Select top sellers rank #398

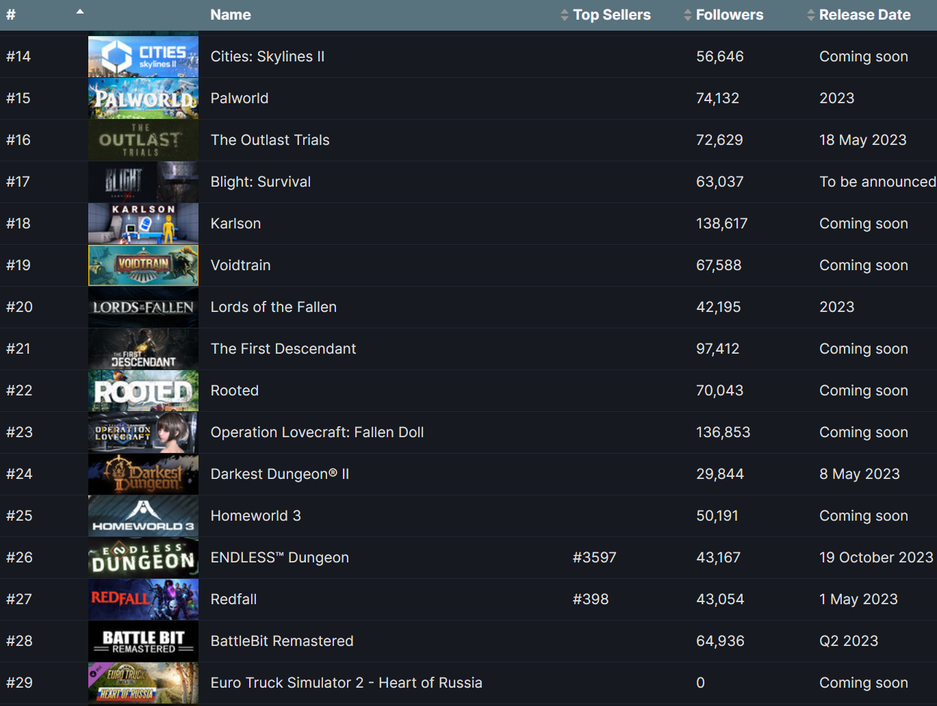point(590,600)
